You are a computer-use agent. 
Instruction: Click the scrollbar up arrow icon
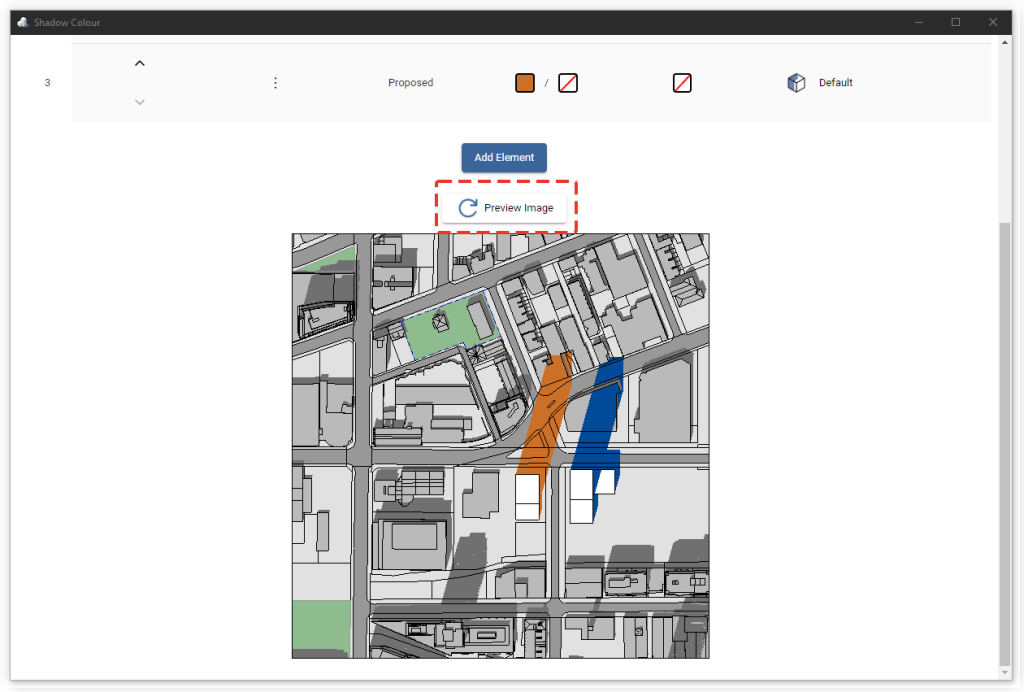1006,40
